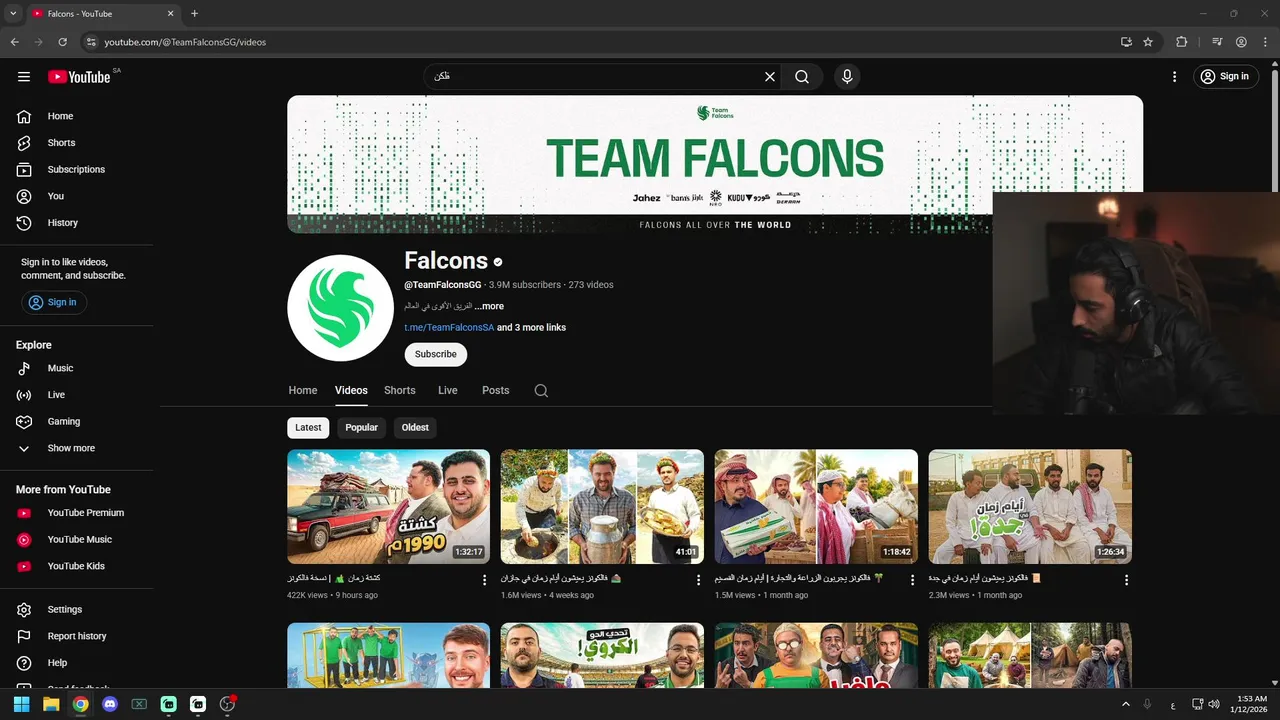The height and width of the screenshot is (720, 1280).
Task: Open volume control in system tray
Action: [1214, 704]
